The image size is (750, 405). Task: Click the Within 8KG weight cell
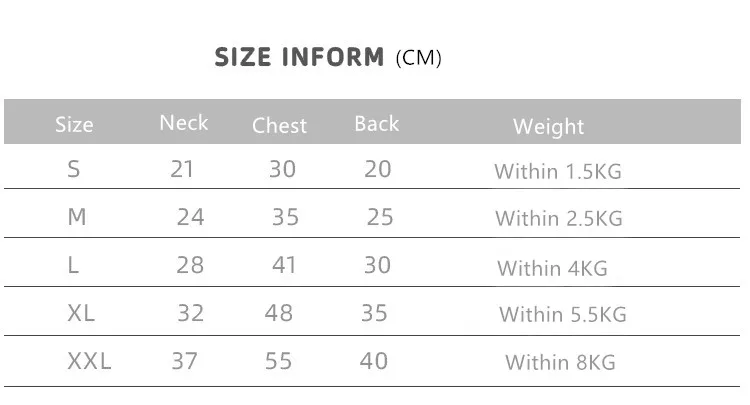pyautogui.click(x=560, y=363)
